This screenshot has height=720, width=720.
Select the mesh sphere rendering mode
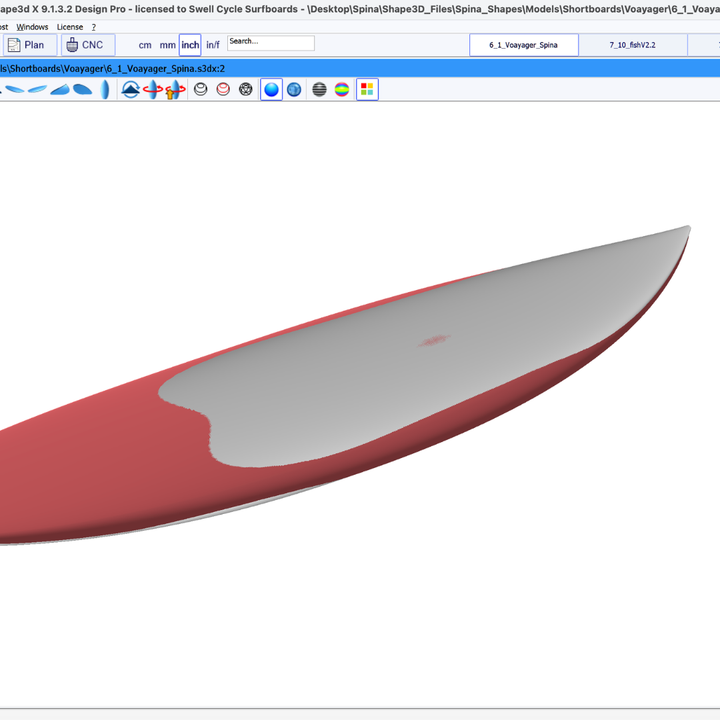246,89
